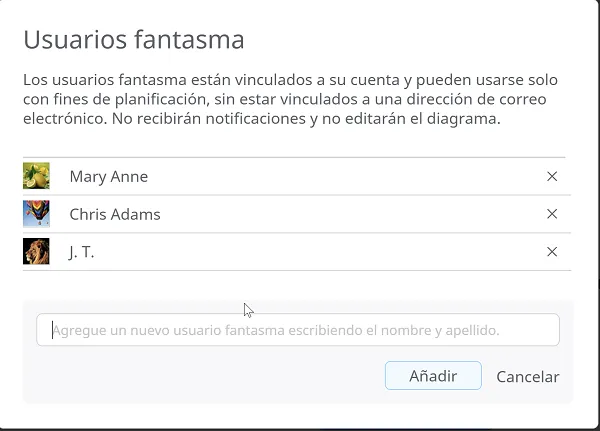Click the lion avatar of J. T.
The height and width of the screenshot is (431, 600).
[36, 251]
